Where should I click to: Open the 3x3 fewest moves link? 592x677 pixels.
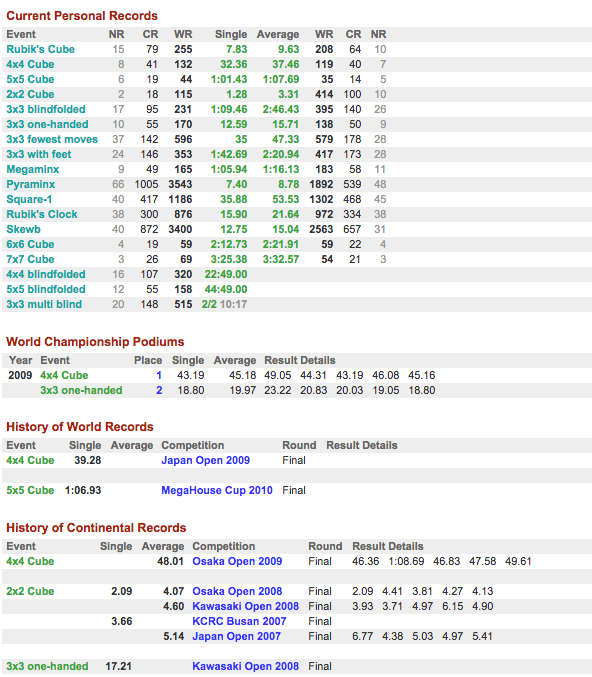coord(52,139)
